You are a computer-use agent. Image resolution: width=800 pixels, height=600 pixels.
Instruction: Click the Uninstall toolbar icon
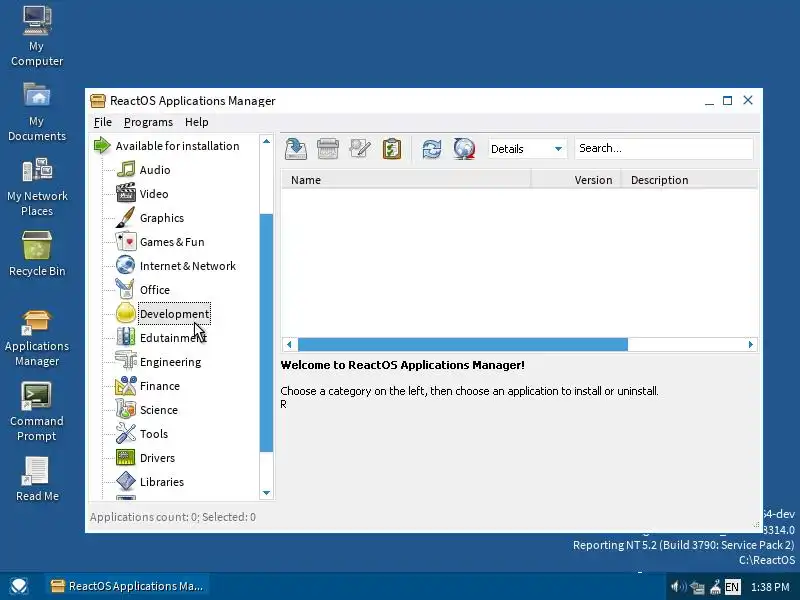tap(328, 148)
